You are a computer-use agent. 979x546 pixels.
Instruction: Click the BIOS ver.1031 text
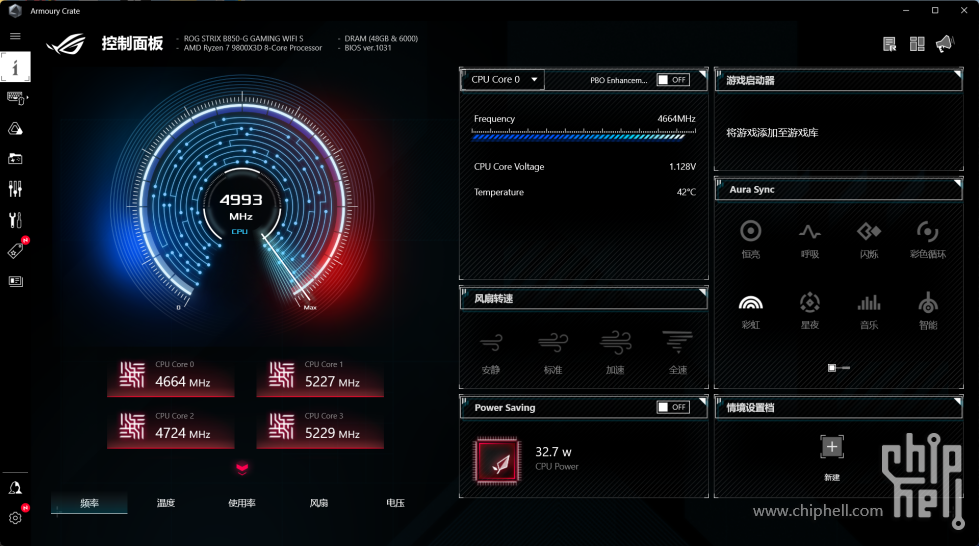(368, 48)
